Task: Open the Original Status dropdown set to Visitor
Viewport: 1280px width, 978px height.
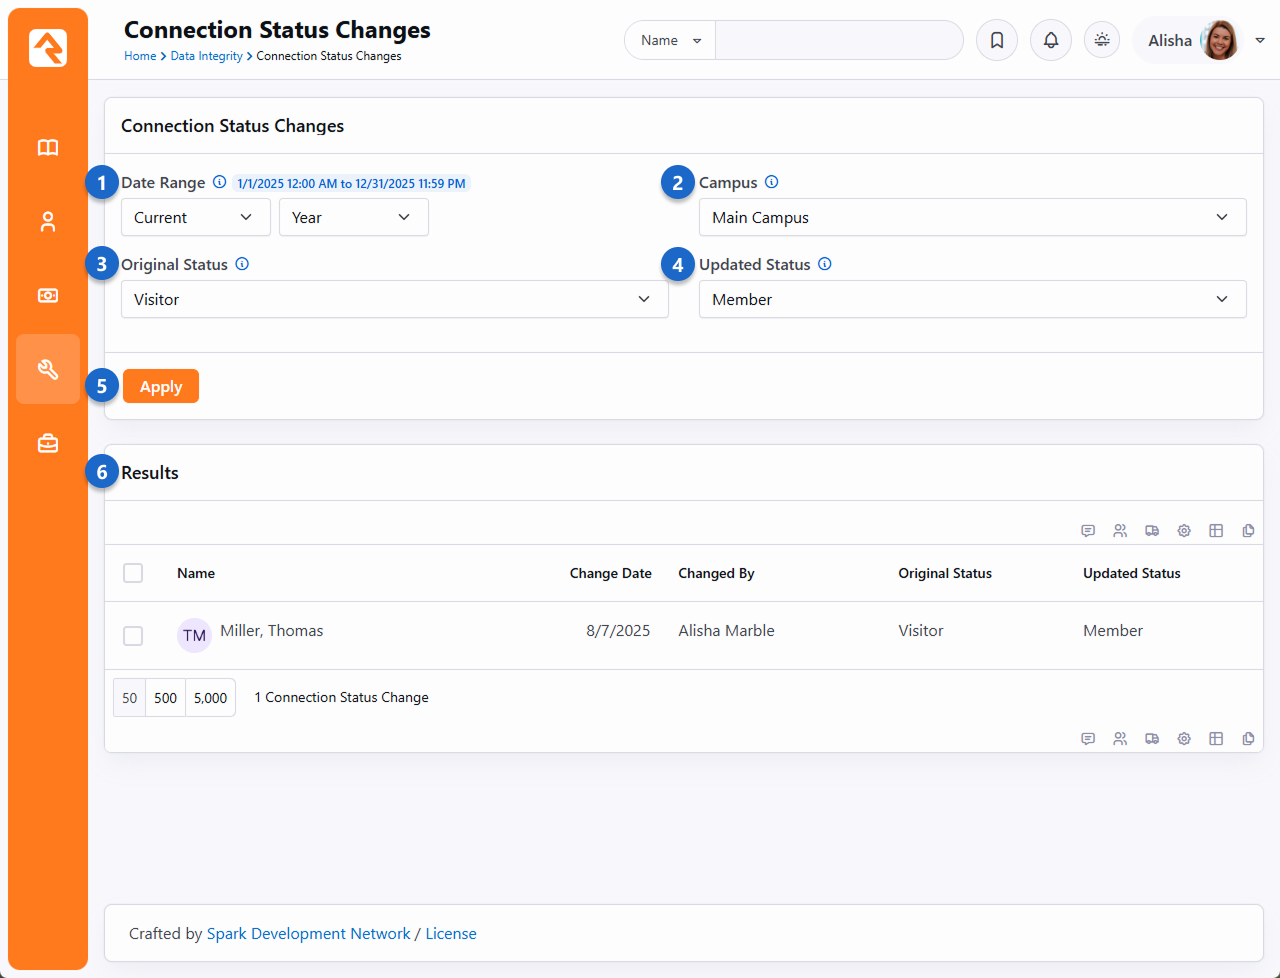Action: pyautogui.click(x=394, y=299)
